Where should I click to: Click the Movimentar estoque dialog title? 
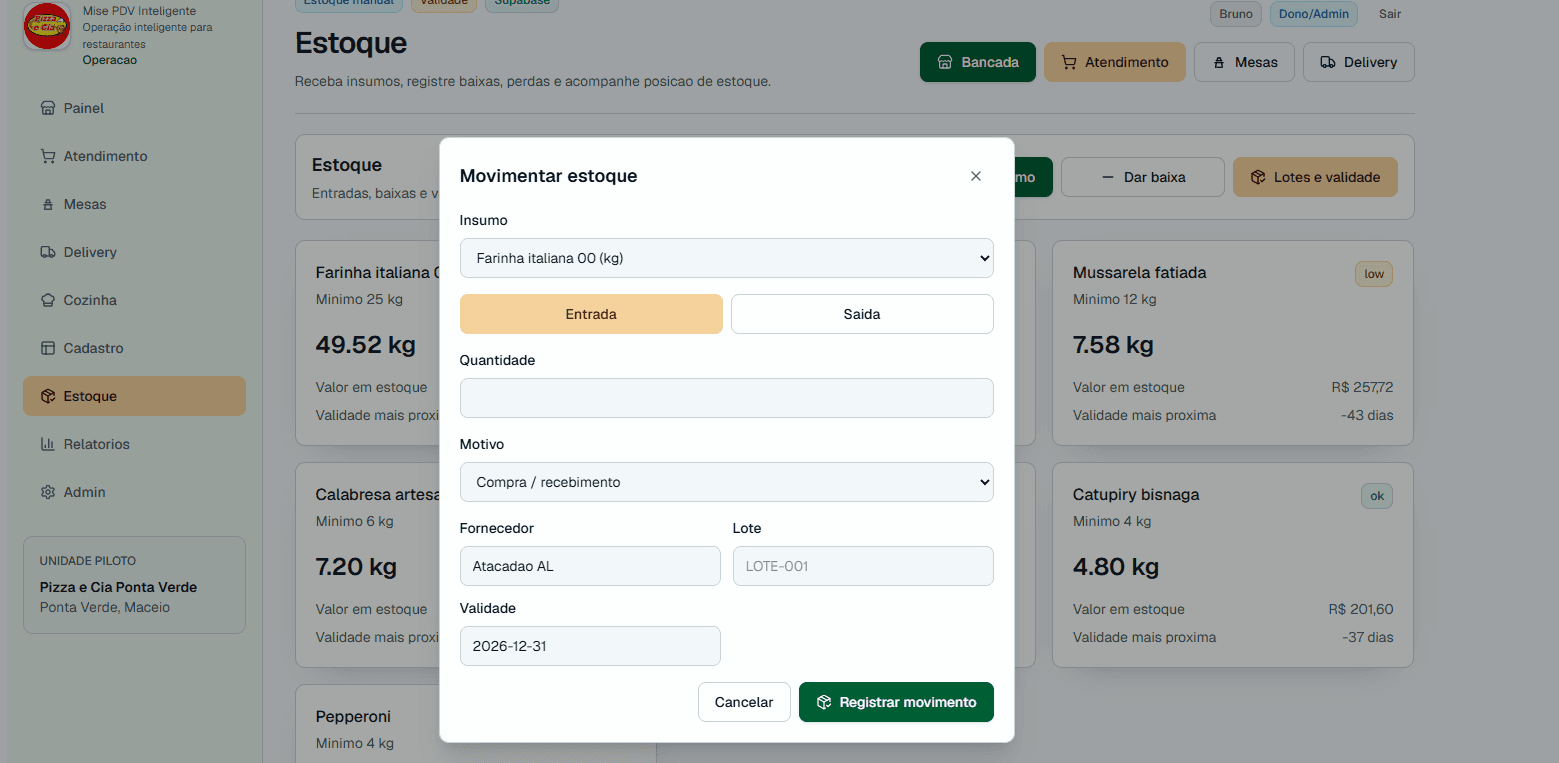point(548,176)
